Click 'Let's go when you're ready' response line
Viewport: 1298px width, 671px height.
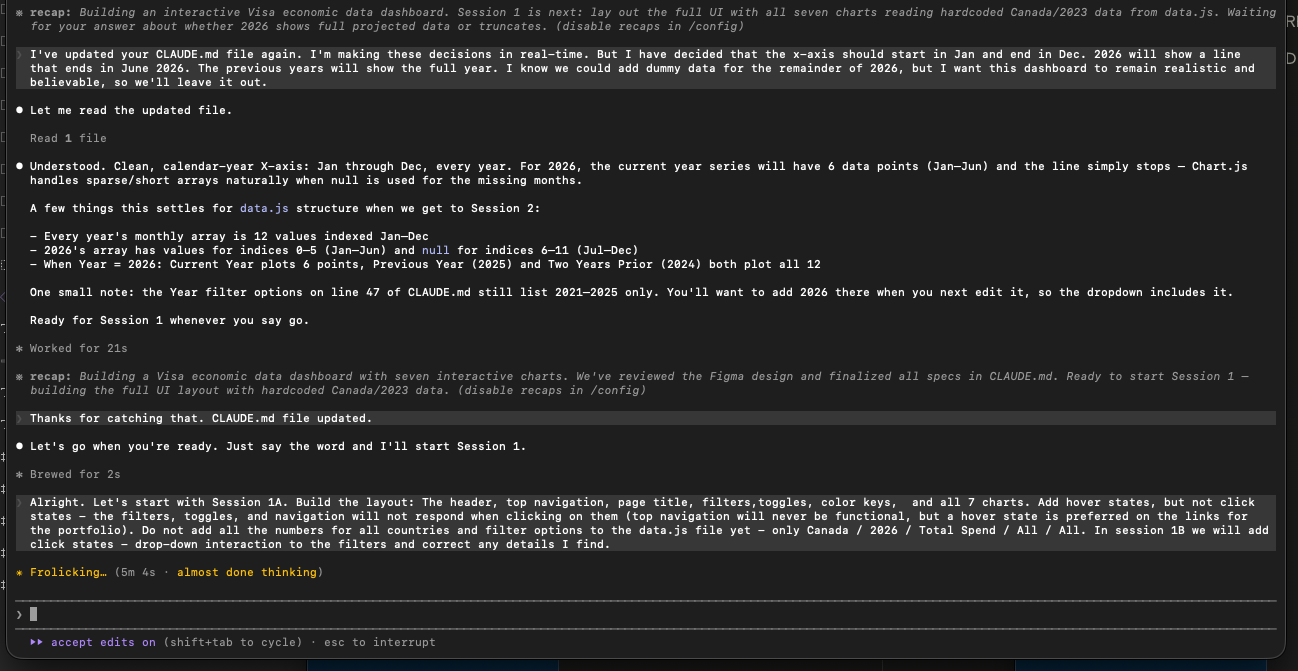tap(277, 446)
